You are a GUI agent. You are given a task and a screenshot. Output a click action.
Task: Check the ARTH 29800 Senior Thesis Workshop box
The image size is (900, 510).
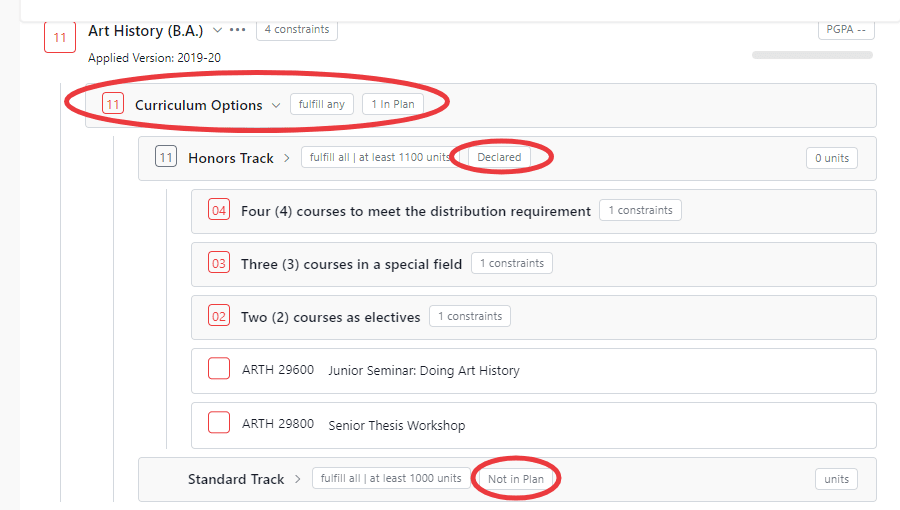tap(219, 423)
